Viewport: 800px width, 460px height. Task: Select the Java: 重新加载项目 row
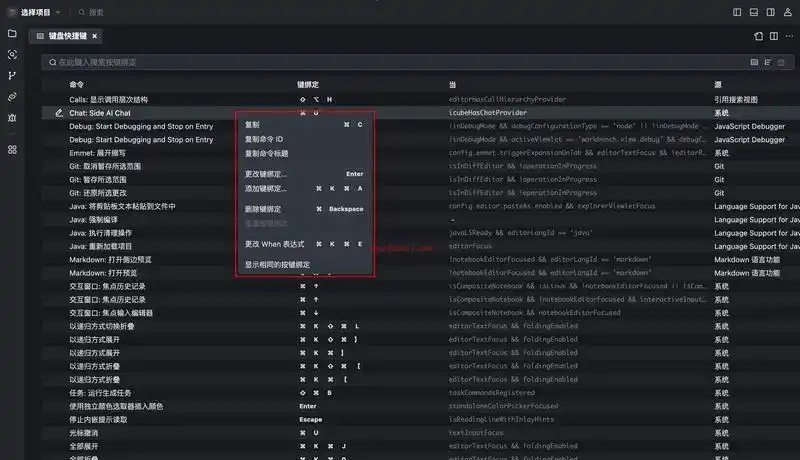[x=421, y=246]
